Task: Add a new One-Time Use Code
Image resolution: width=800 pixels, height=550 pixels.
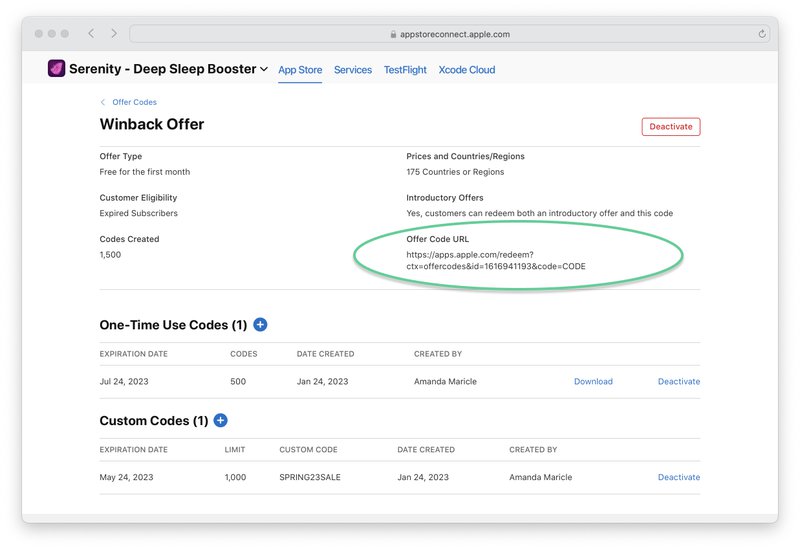Action: 260,324
